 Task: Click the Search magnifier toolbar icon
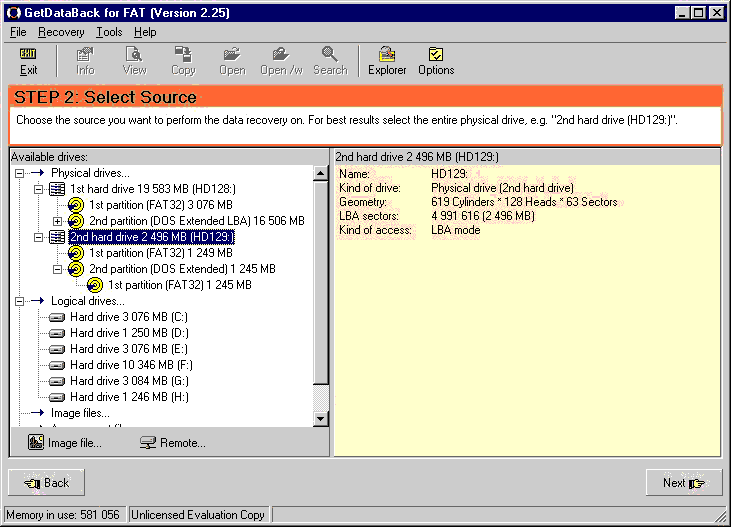(x=330, y=61)
